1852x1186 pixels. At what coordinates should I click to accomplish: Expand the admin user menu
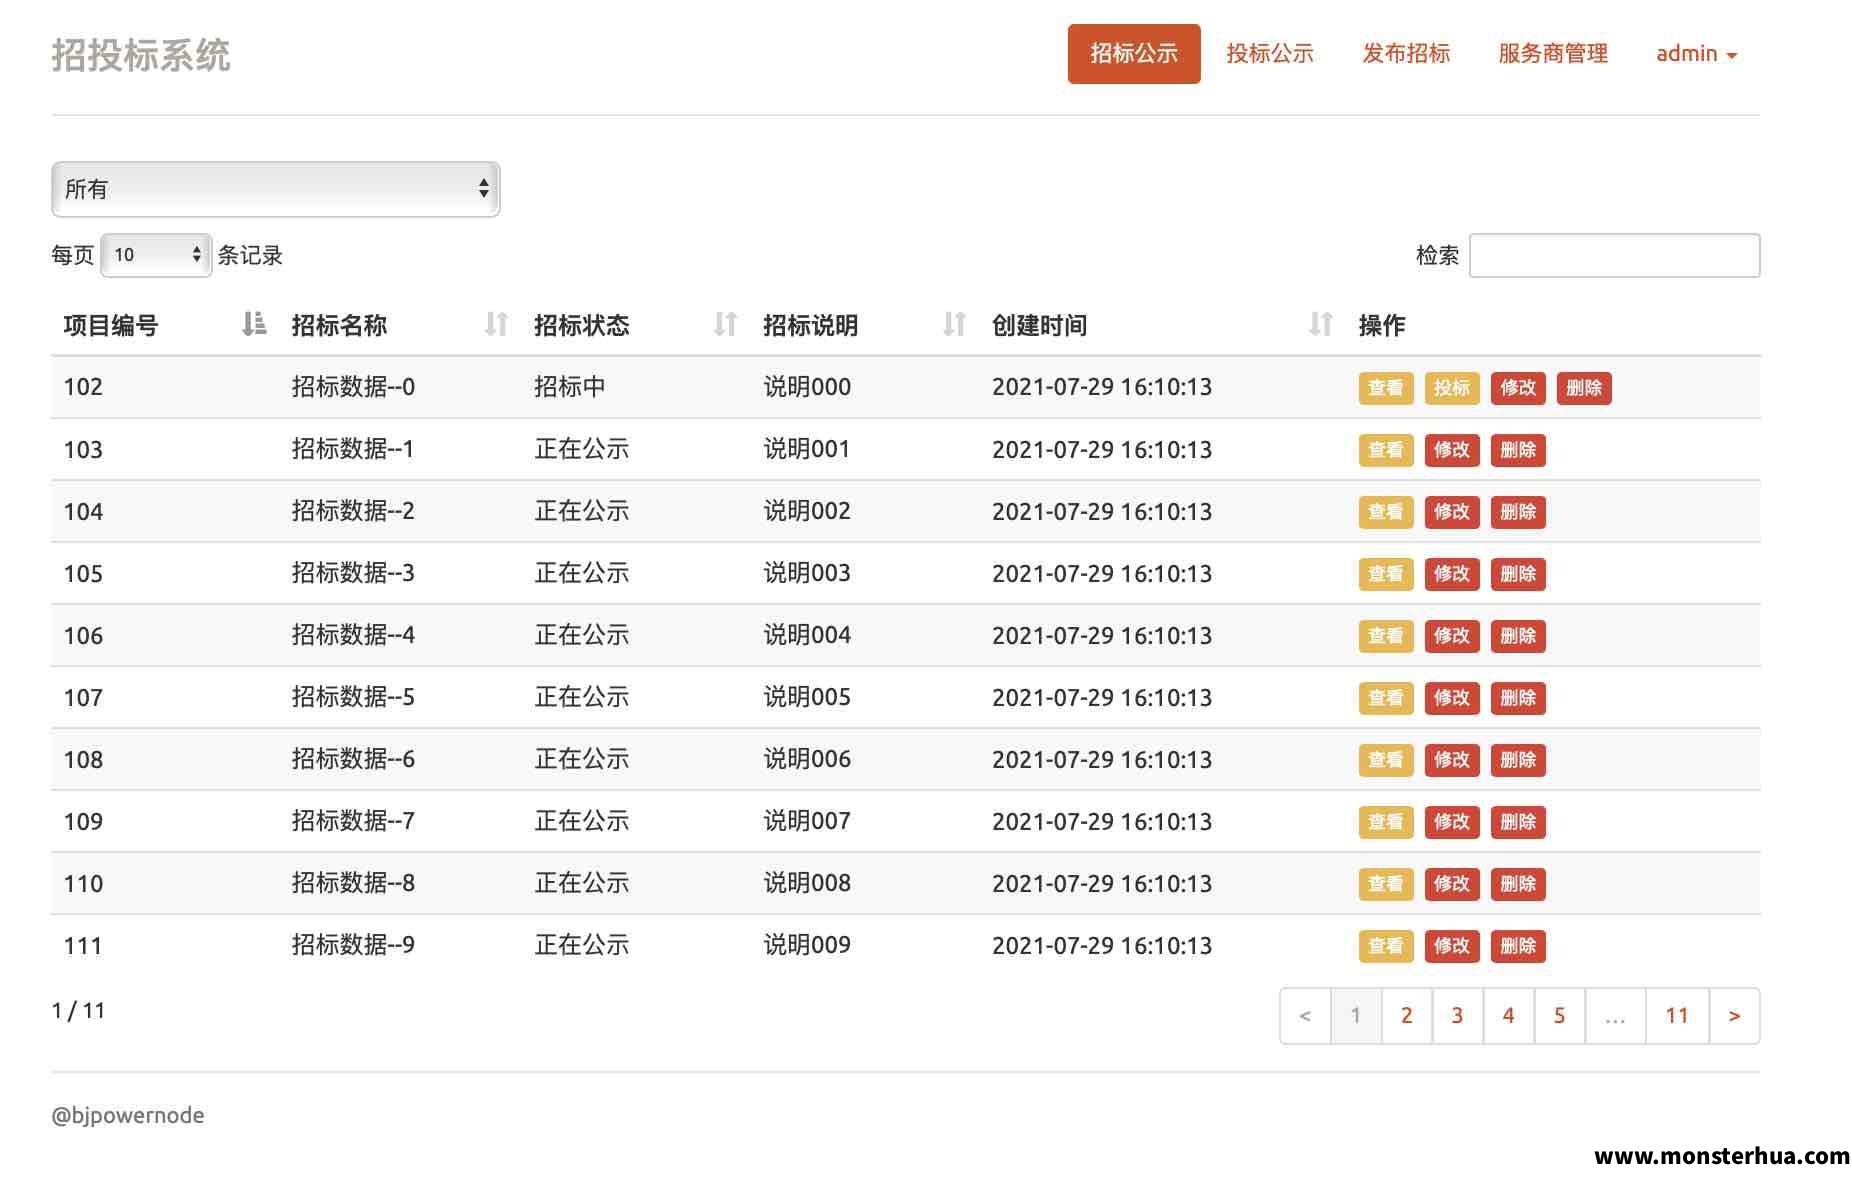[x=1696, y=54]
